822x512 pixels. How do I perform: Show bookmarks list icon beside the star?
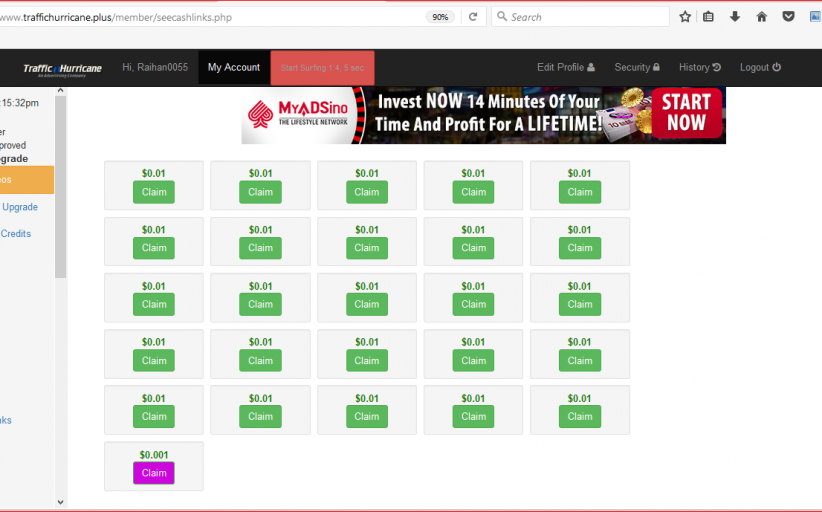pyautogui.click(x=709, y=17)
